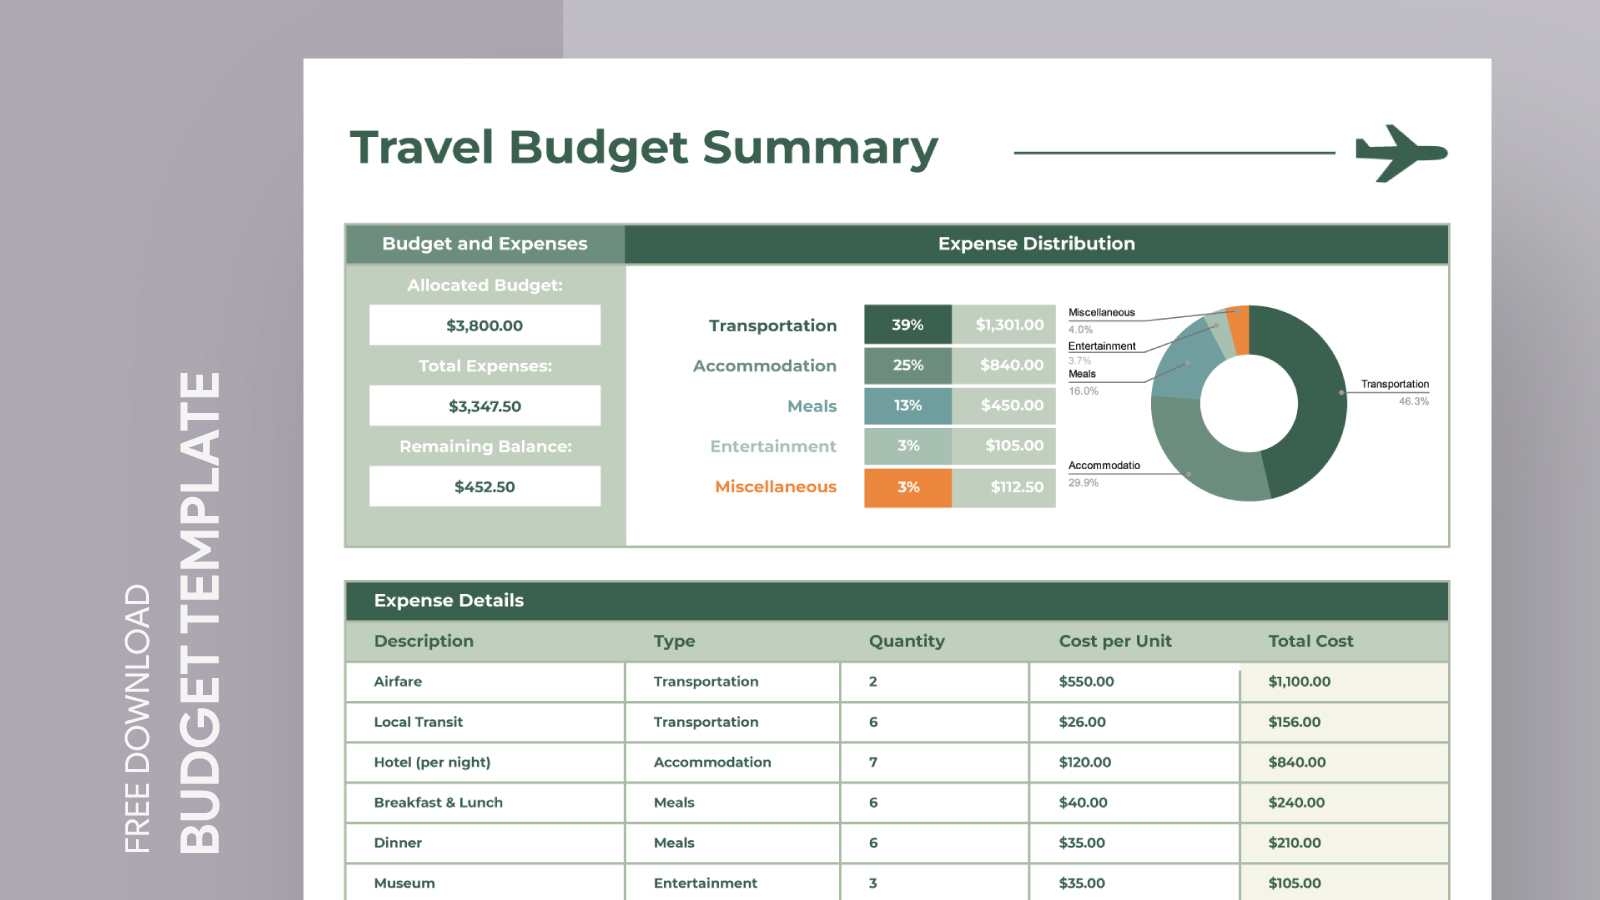Click the dark green Transportation color swatch
Image resolution: width=1600 pixels, height=900 pixels.
(906, 324)
